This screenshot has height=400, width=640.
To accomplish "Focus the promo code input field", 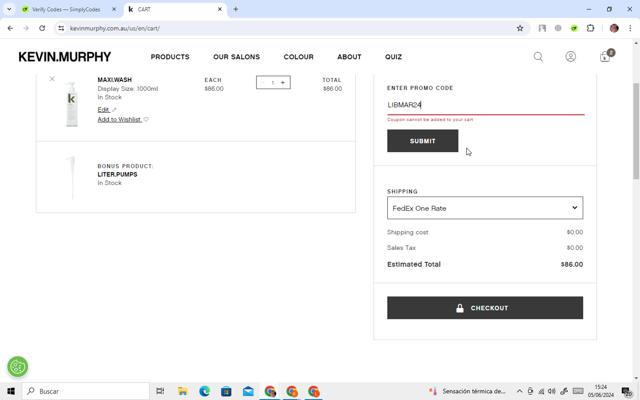I will point(486,105).
